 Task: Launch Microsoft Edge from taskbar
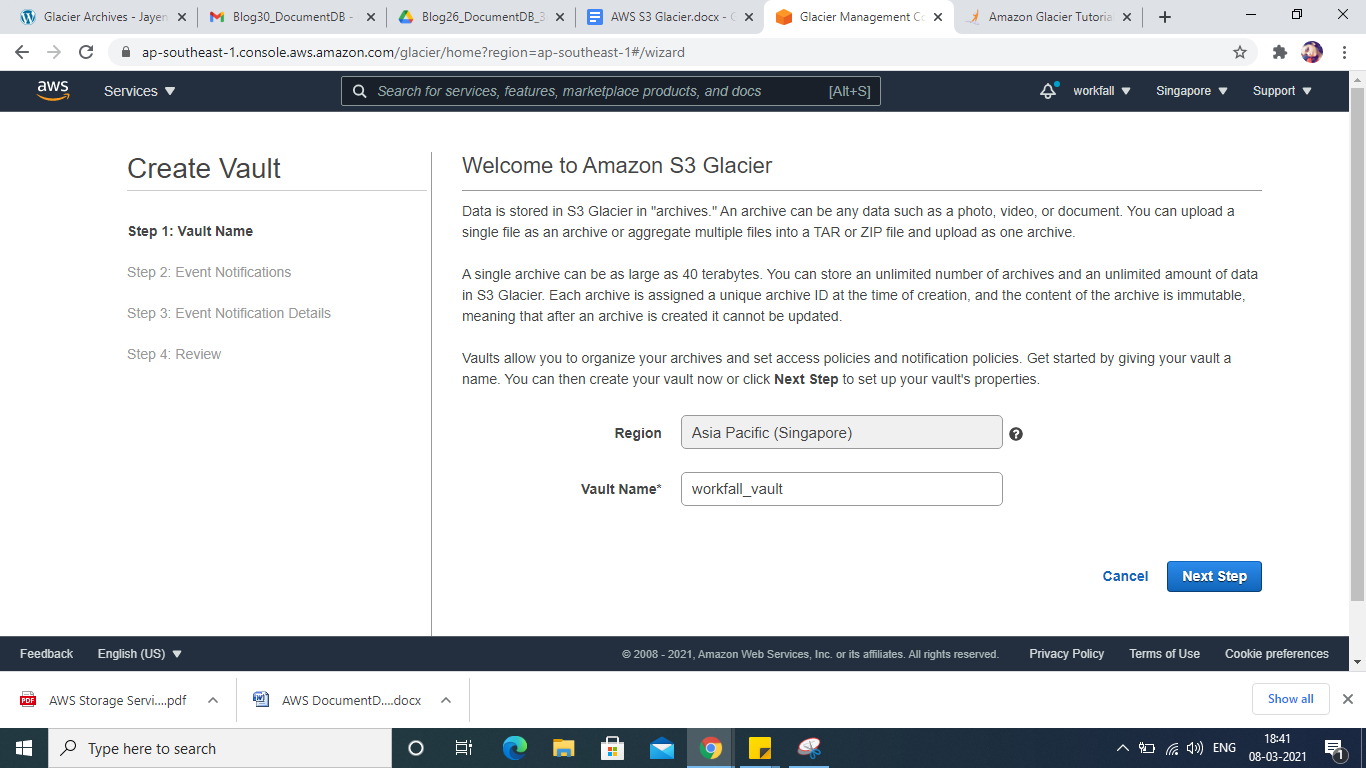[514, 748]
